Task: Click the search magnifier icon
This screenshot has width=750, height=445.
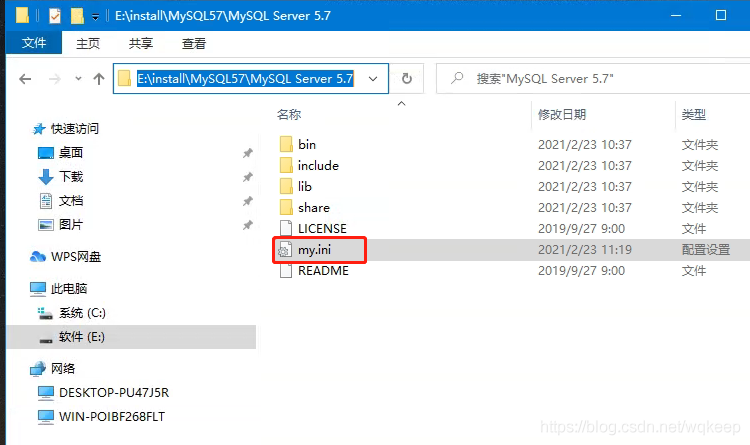Action: (x=457, y=78)
